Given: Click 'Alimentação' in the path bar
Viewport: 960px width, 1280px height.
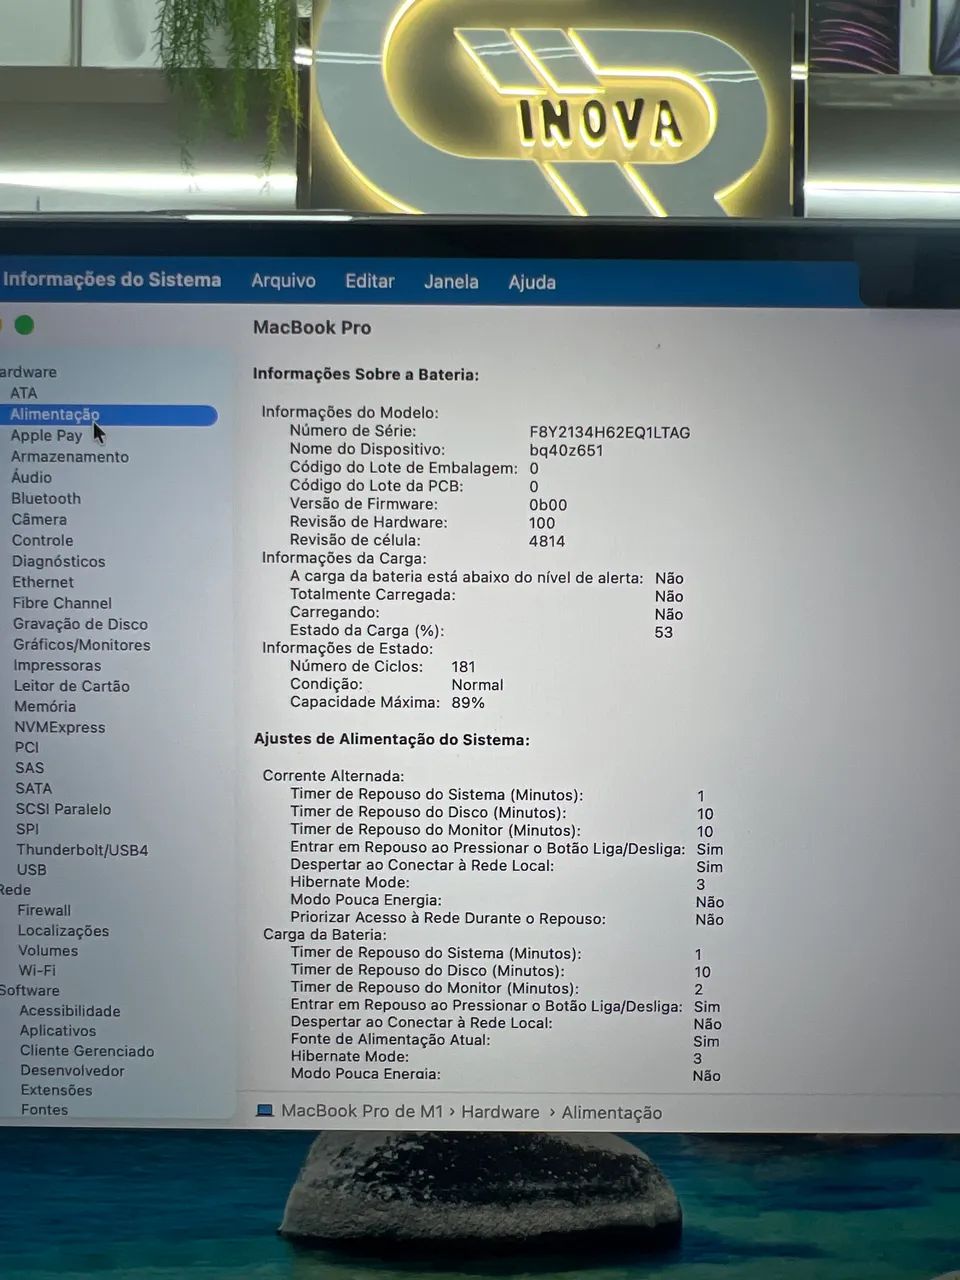Looking at the screenshot, I should pyautogui.click(x=612, y=1113).
